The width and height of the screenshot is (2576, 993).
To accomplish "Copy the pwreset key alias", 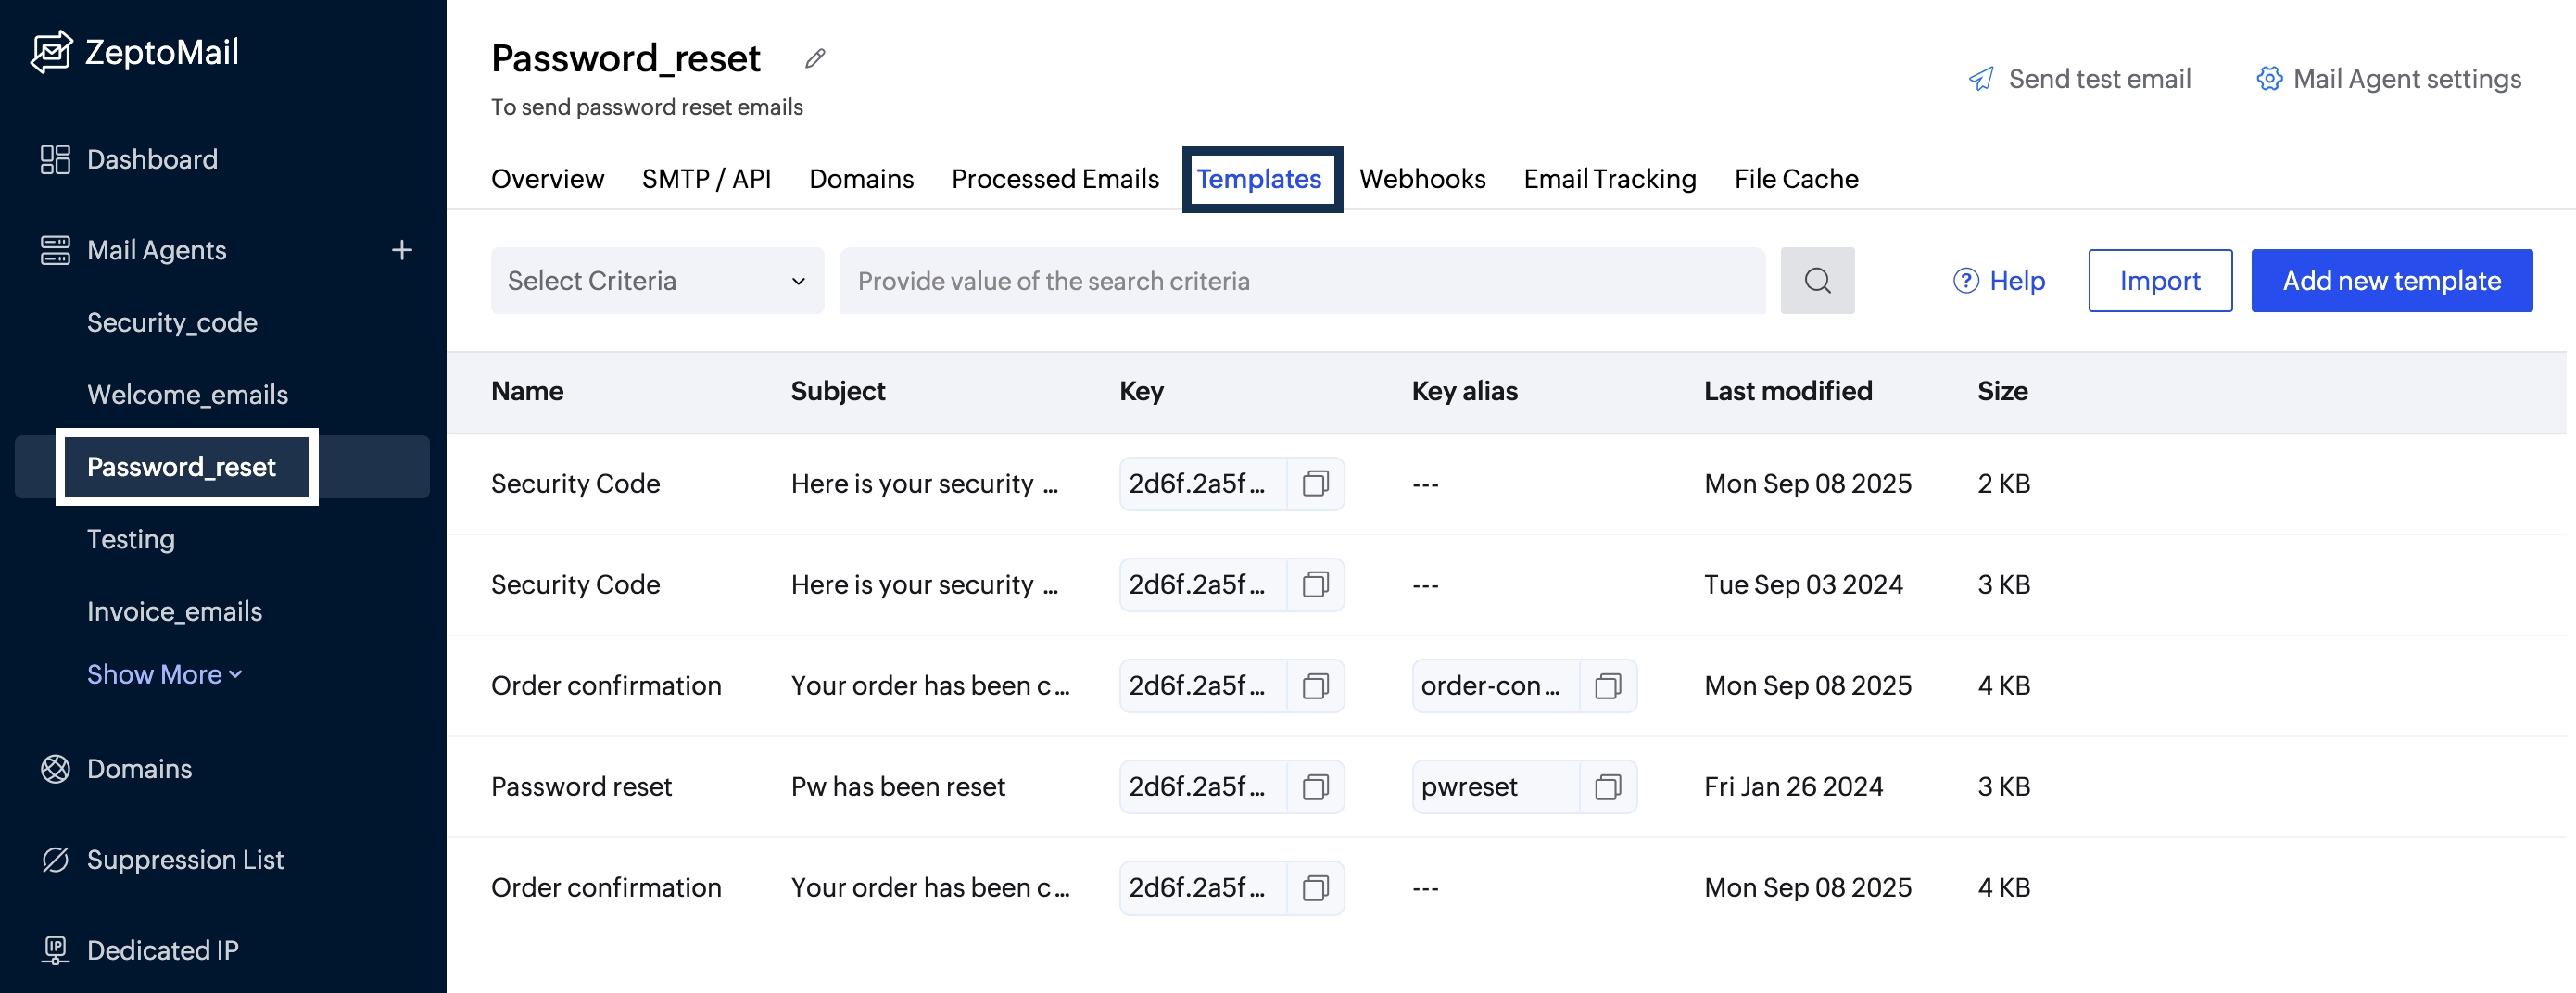I will 1607,787.
